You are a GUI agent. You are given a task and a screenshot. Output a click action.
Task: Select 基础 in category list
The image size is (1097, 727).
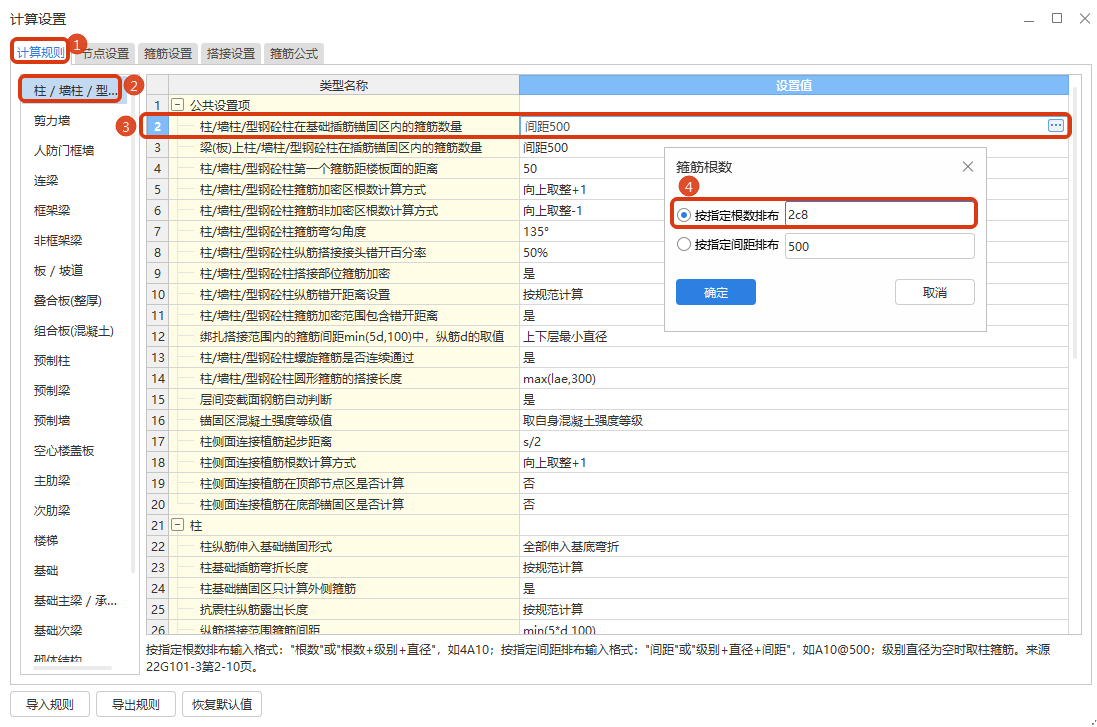point(45,570)
